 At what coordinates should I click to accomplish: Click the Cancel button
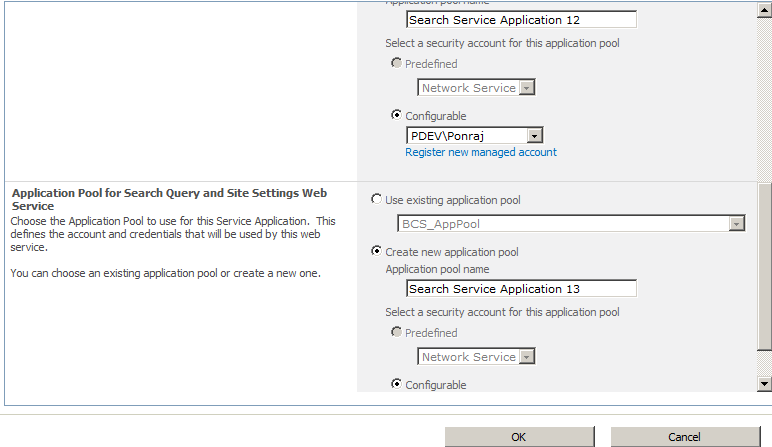pos(685,437)
